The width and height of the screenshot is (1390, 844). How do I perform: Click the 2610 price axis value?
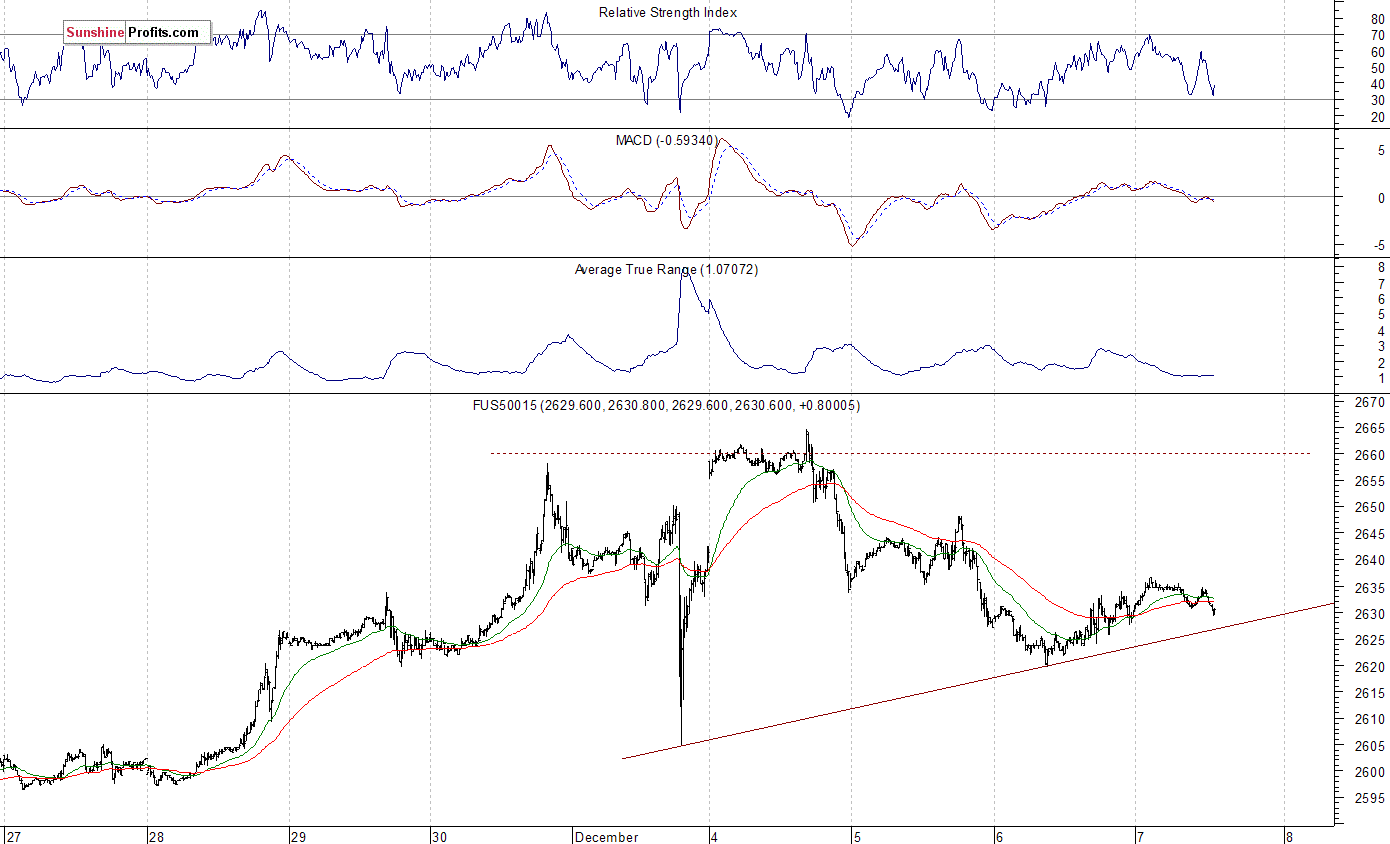click(1371, 720)
